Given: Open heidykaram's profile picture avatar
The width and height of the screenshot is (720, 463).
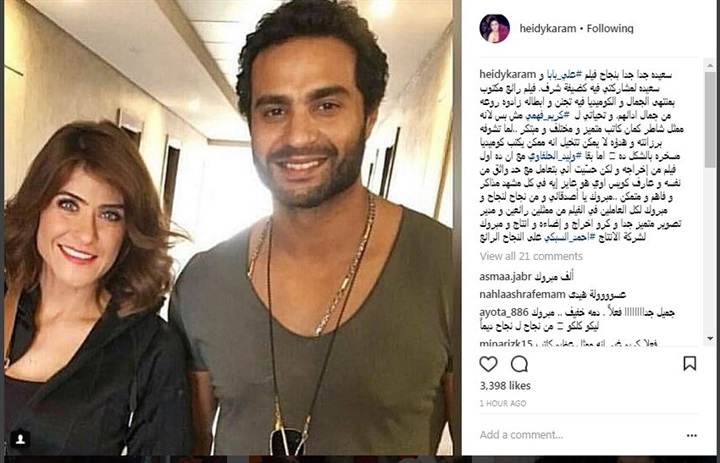Looking at the screenshot, I should [494, 28].
